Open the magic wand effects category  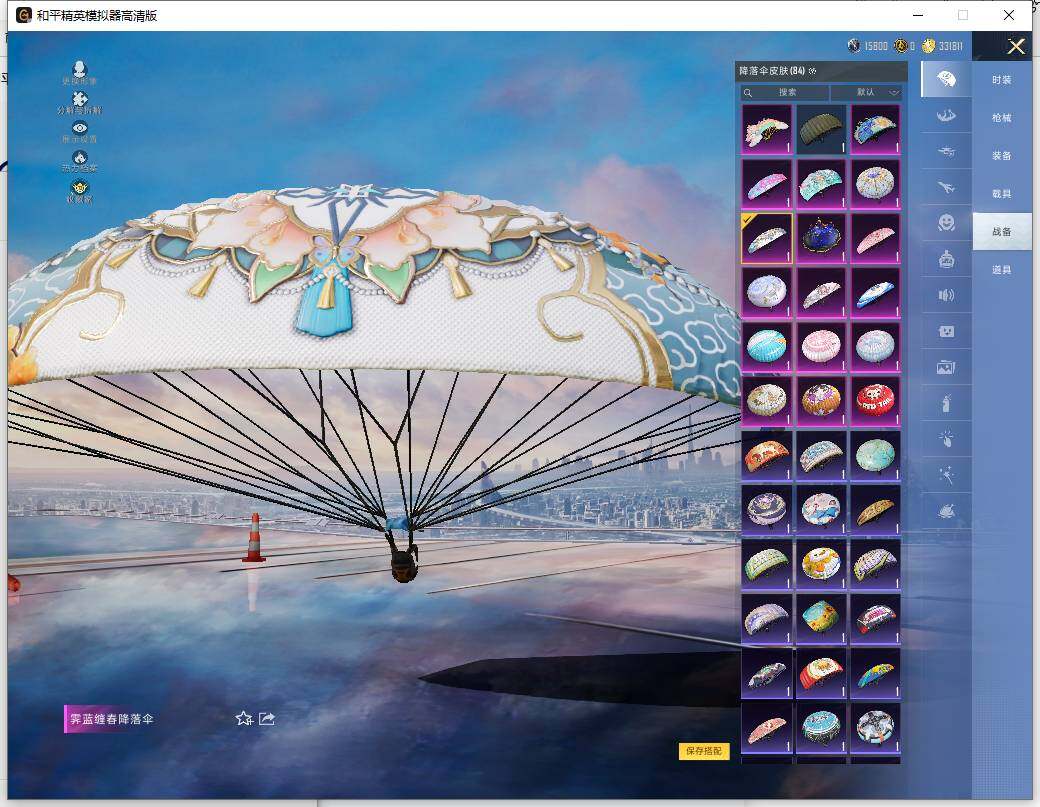click(945, 475)
